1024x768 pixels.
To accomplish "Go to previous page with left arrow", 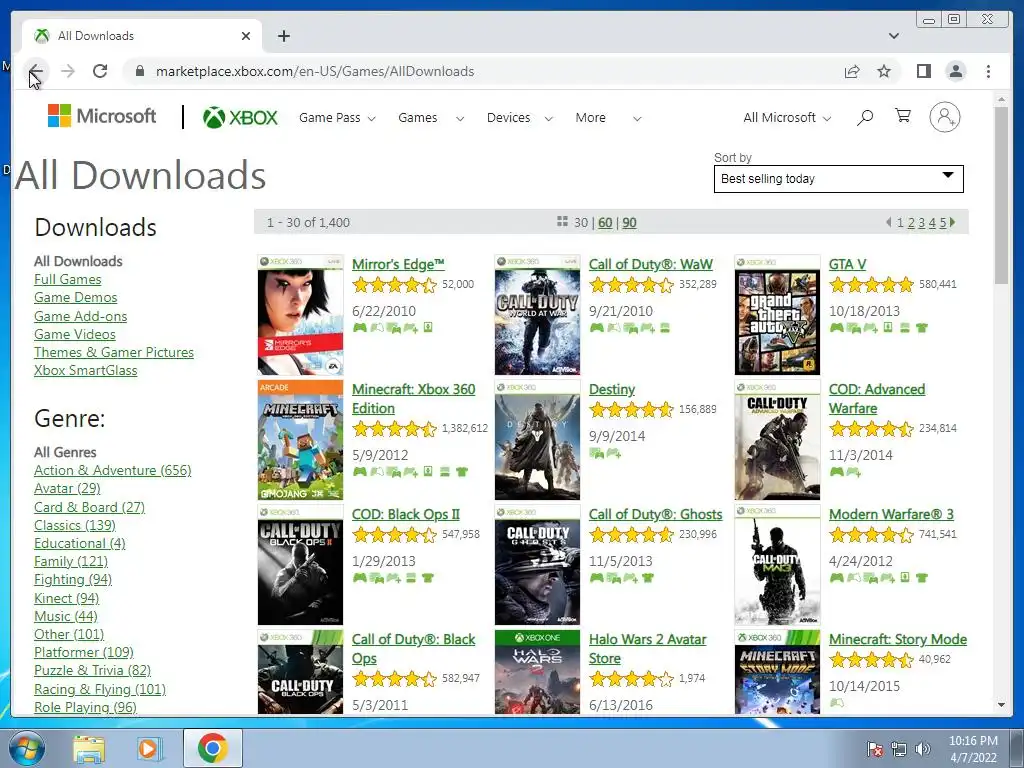I will pyautogui.click(x=888, y=222).
